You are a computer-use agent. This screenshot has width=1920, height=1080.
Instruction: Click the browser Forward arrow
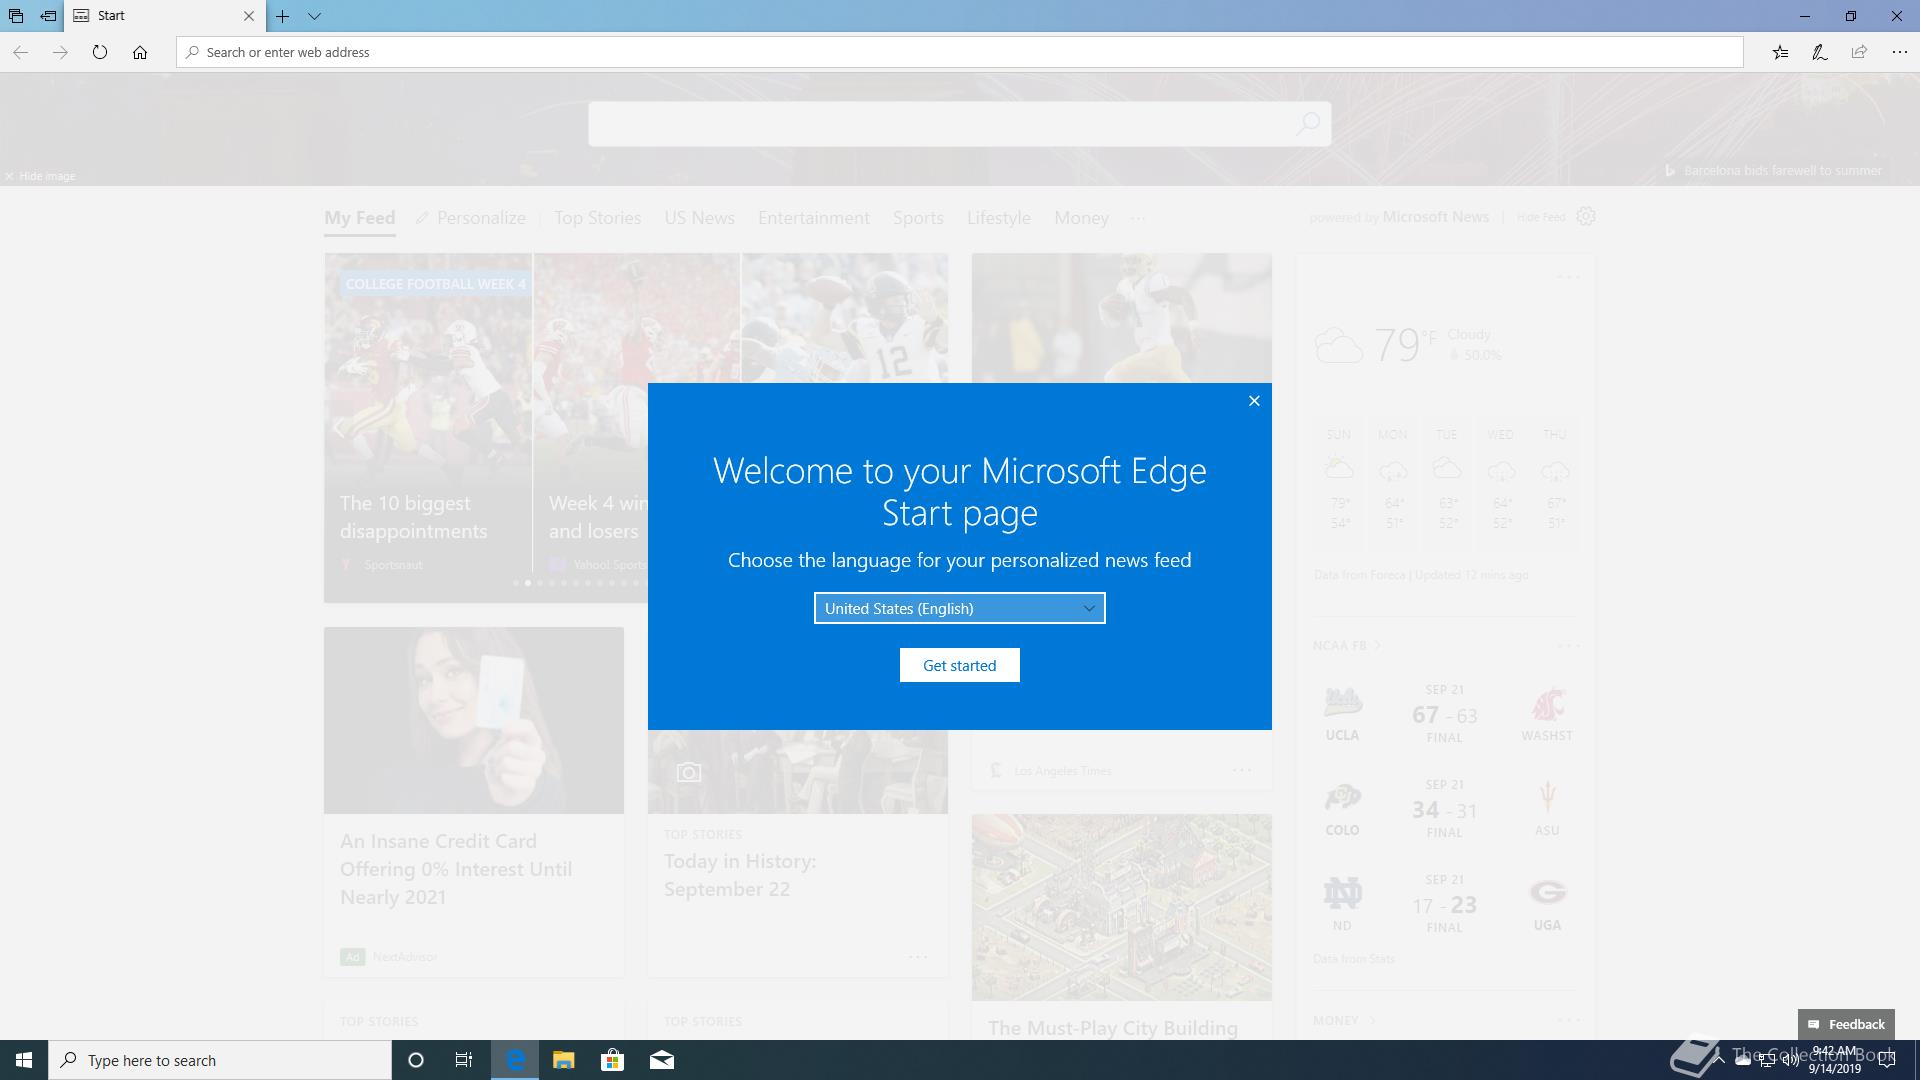coord(60,52)
